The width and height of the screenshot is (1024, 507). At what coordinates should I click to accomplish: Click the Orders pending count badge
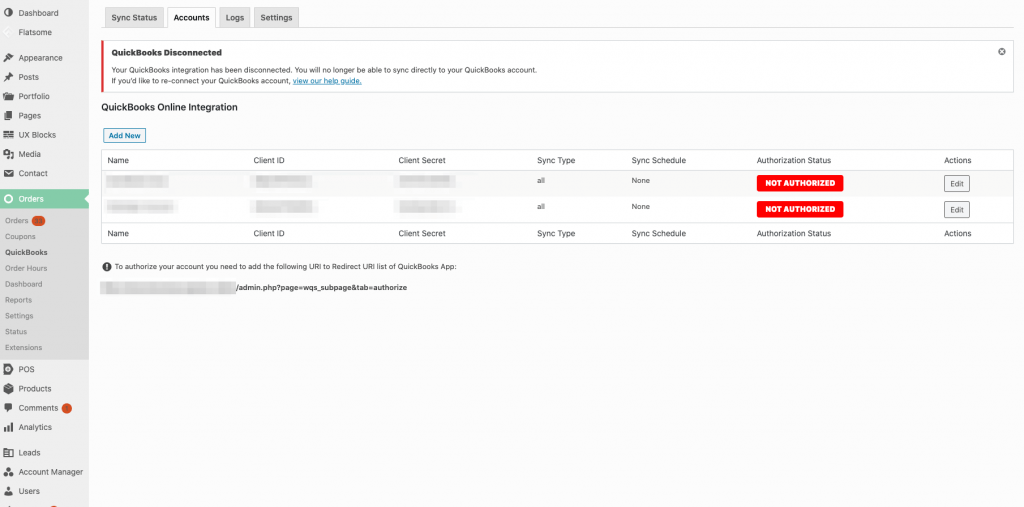[x=39, y=221]
